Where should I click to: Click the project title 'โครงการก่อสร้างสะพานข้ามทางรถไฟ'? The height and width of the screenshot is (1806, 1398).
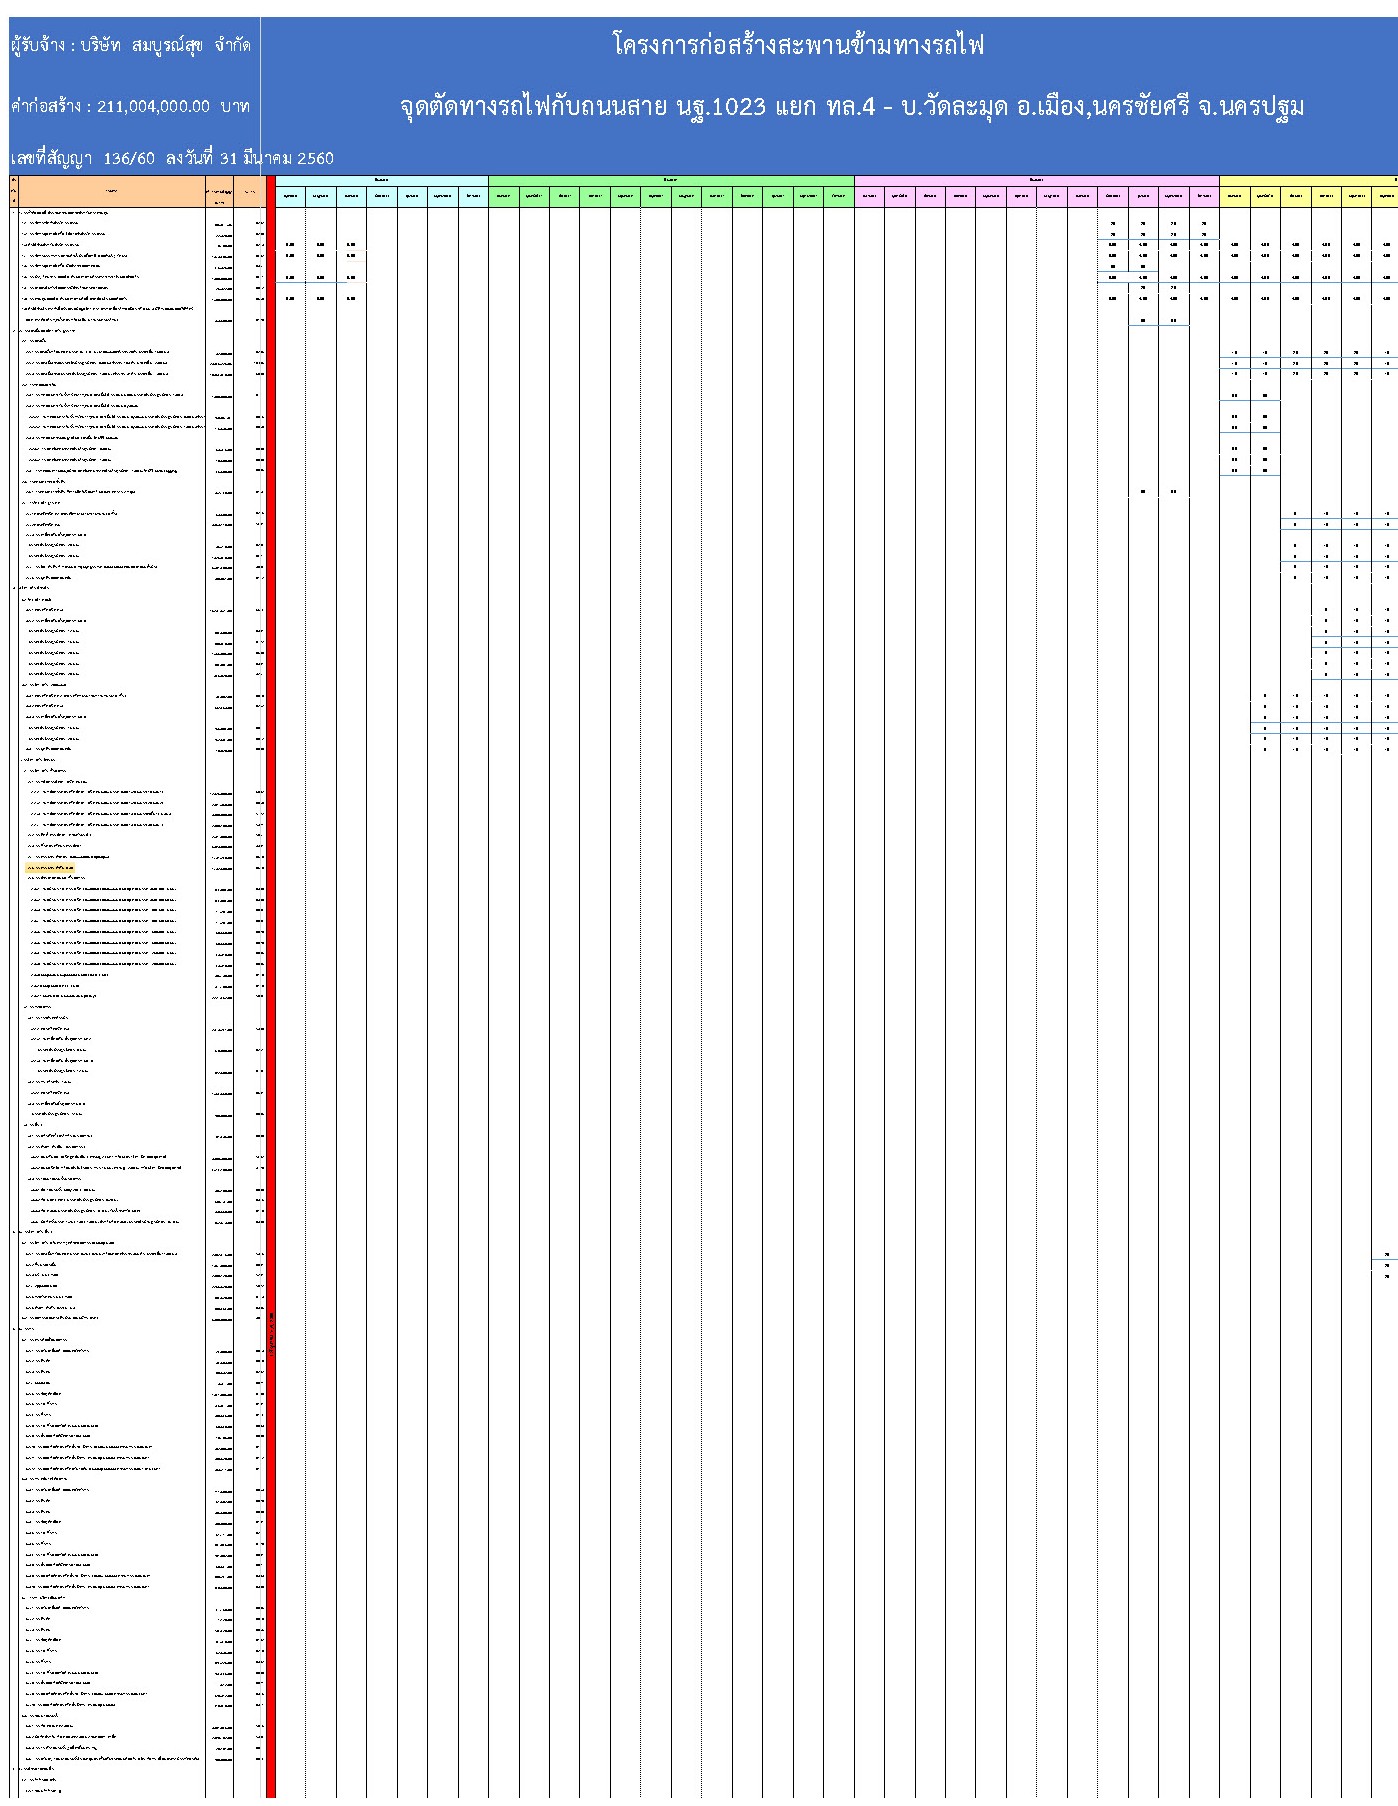[798, 46]
